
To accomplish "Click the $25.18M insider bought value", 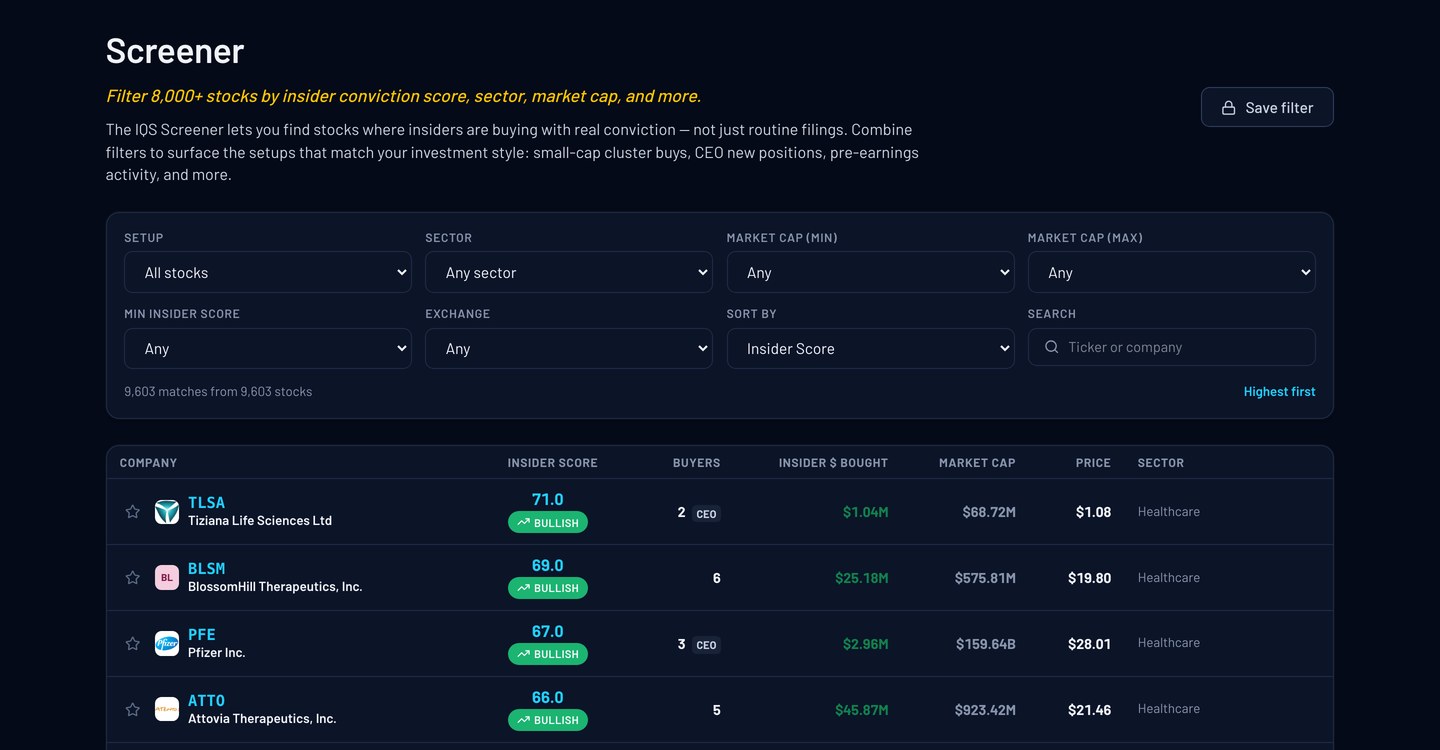I will (x=861, y=578).
